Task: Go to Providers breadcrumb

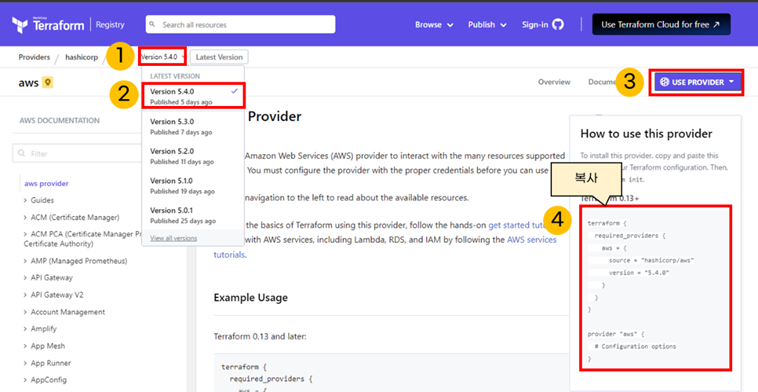Action: coord(34,57)
